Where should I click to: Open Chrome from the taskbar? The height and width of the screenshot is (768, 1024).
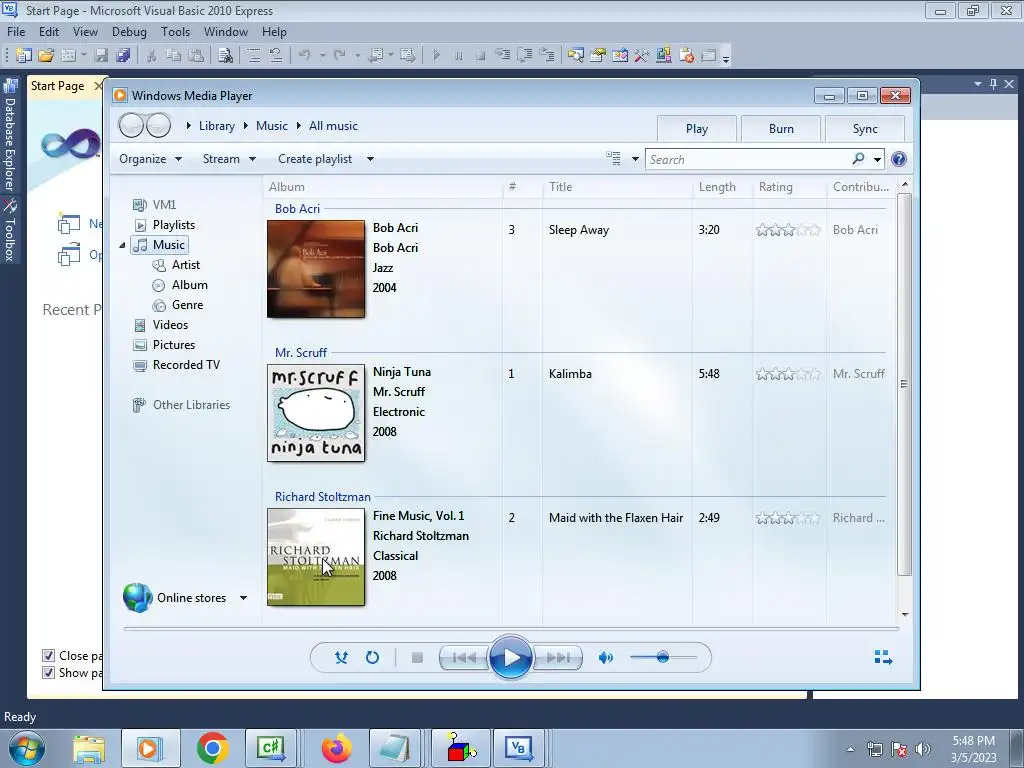click(212, 748)
